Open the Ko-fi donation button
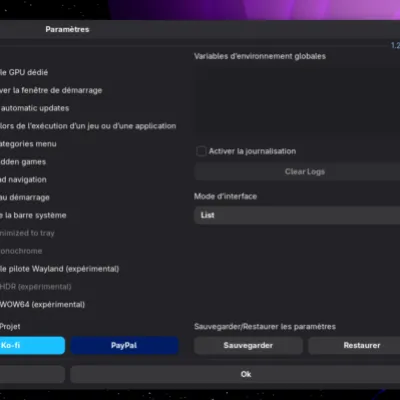 coord(32,345)
